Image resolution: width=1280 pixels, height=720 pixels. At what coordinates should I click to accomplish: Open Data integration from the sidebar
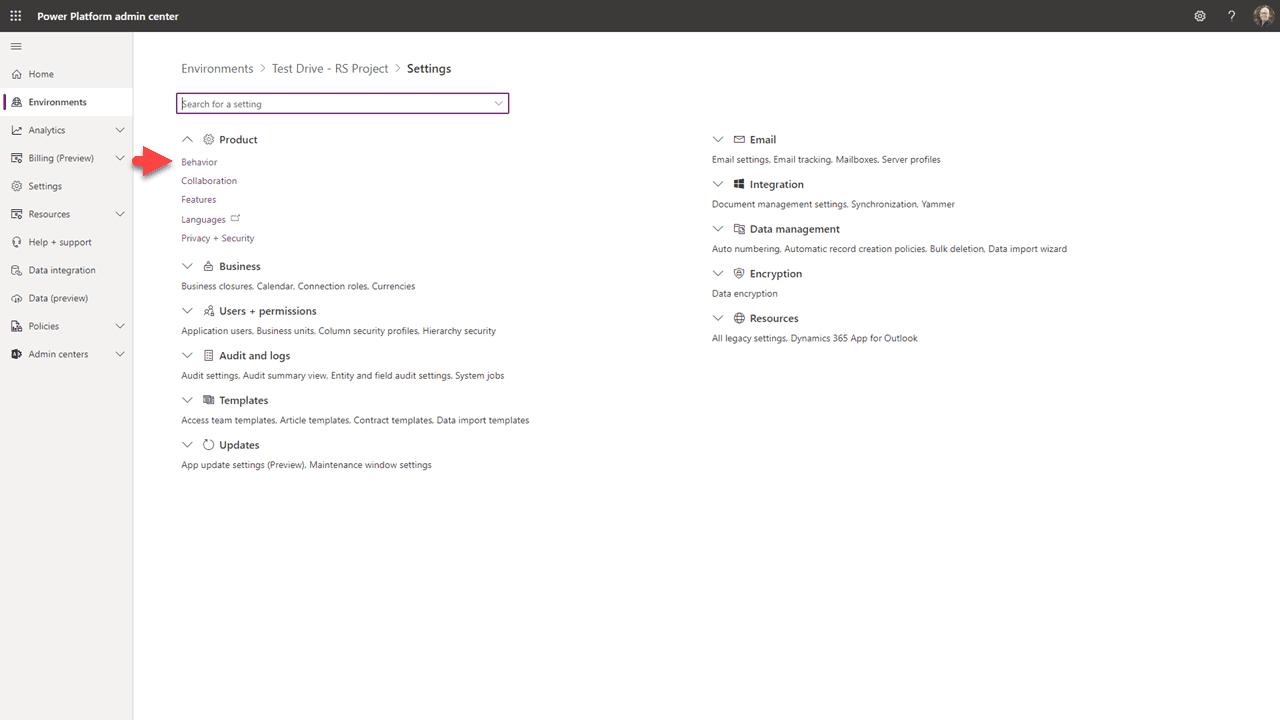[60, 269]
